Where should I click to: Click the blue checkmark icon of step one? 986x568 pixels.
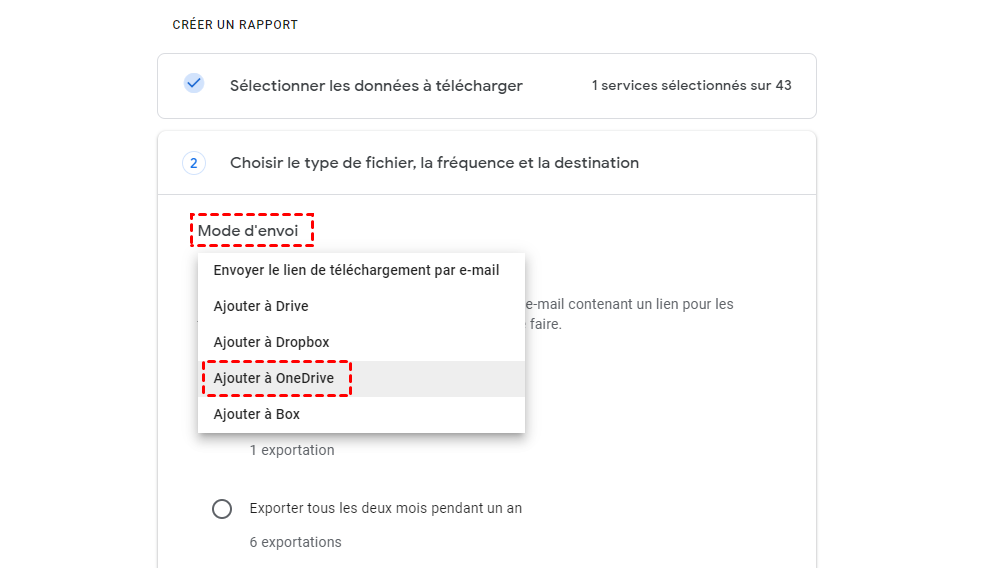coord(194,84)
